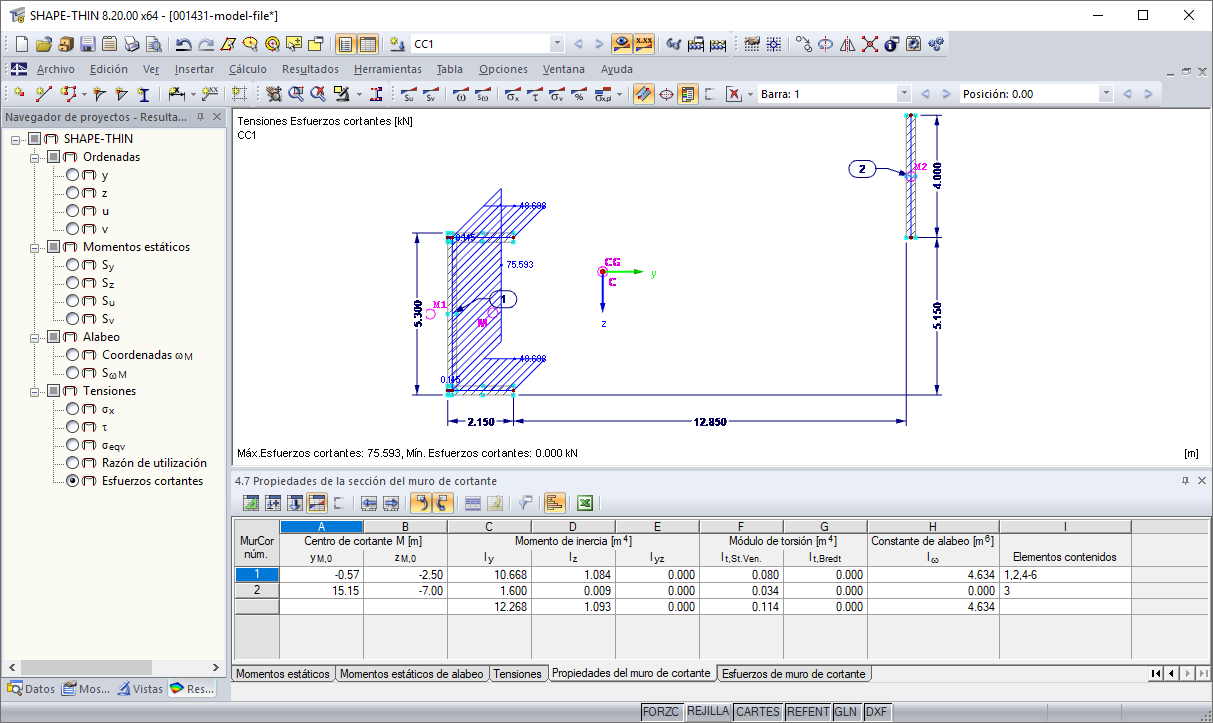Go to previous table arrow icon
The height and width of the screenshot is (723, 1213).
coord(370,503)
